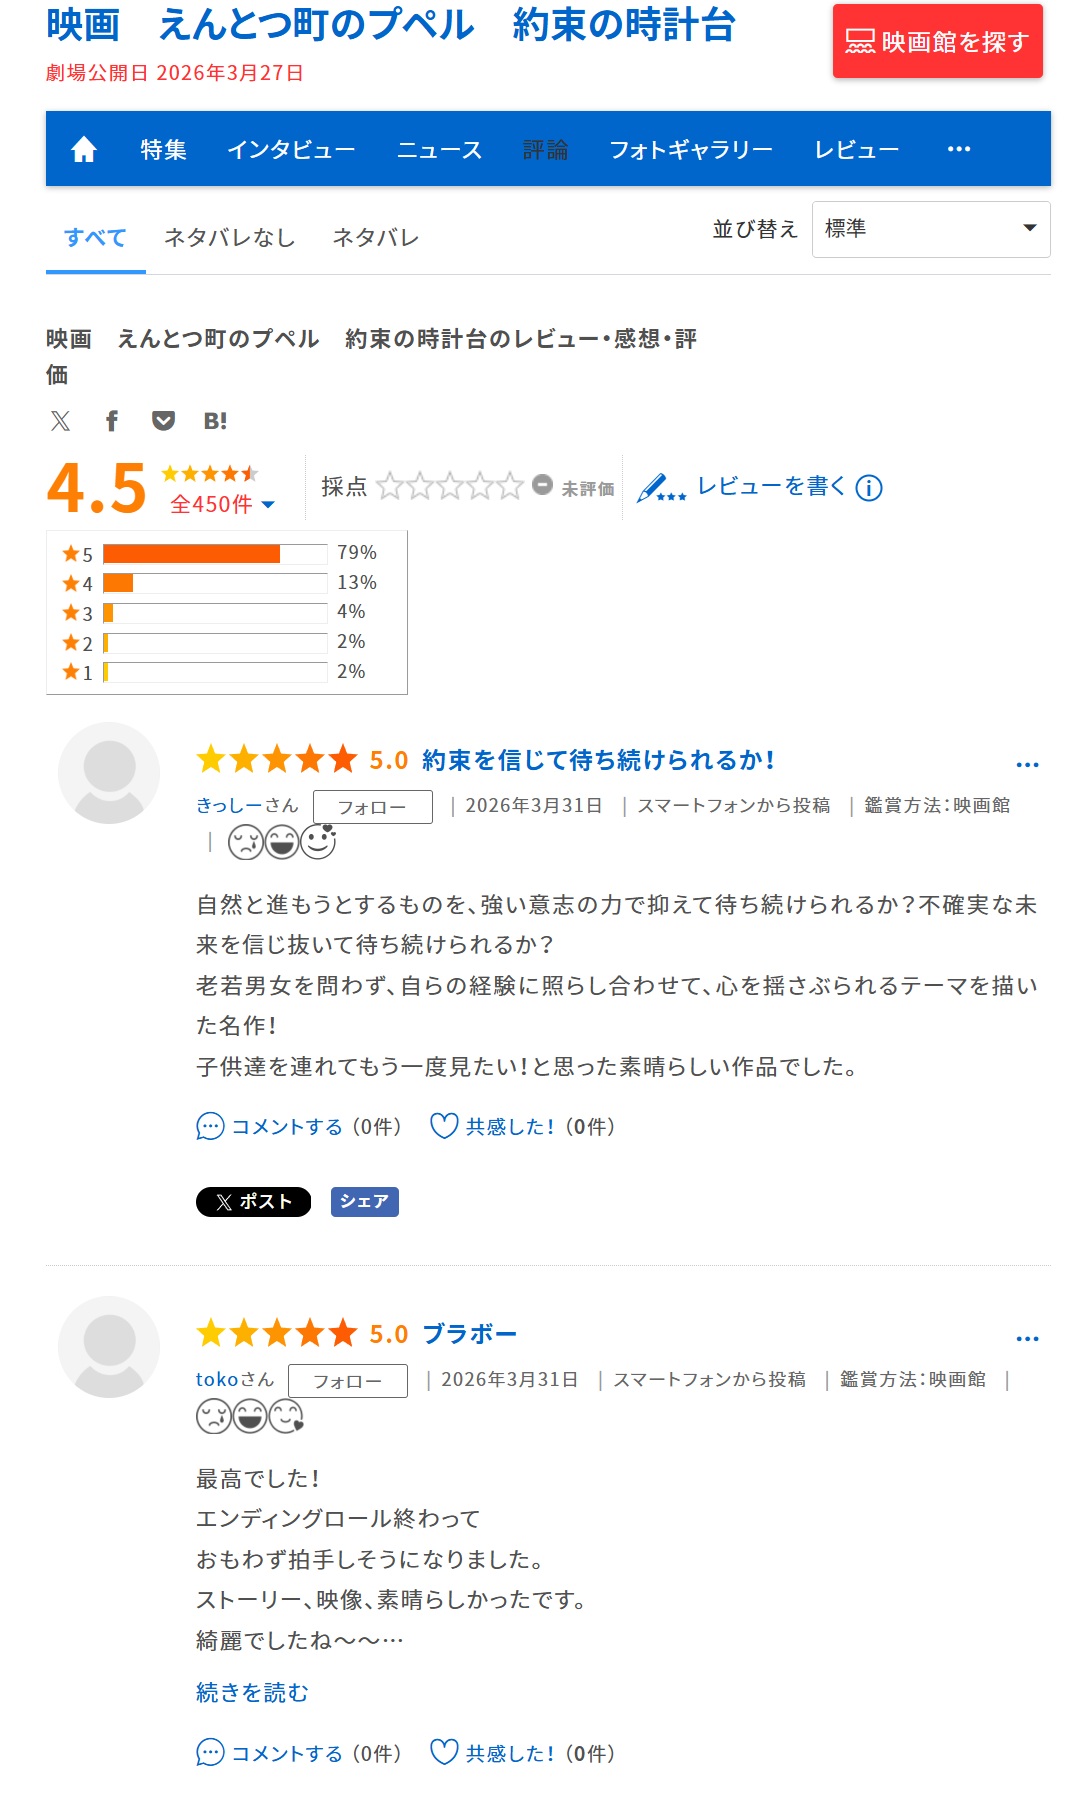Share page via Facebook icon
The image size is (1080, 1793).
pyautogui.click(x=112, y=421)
